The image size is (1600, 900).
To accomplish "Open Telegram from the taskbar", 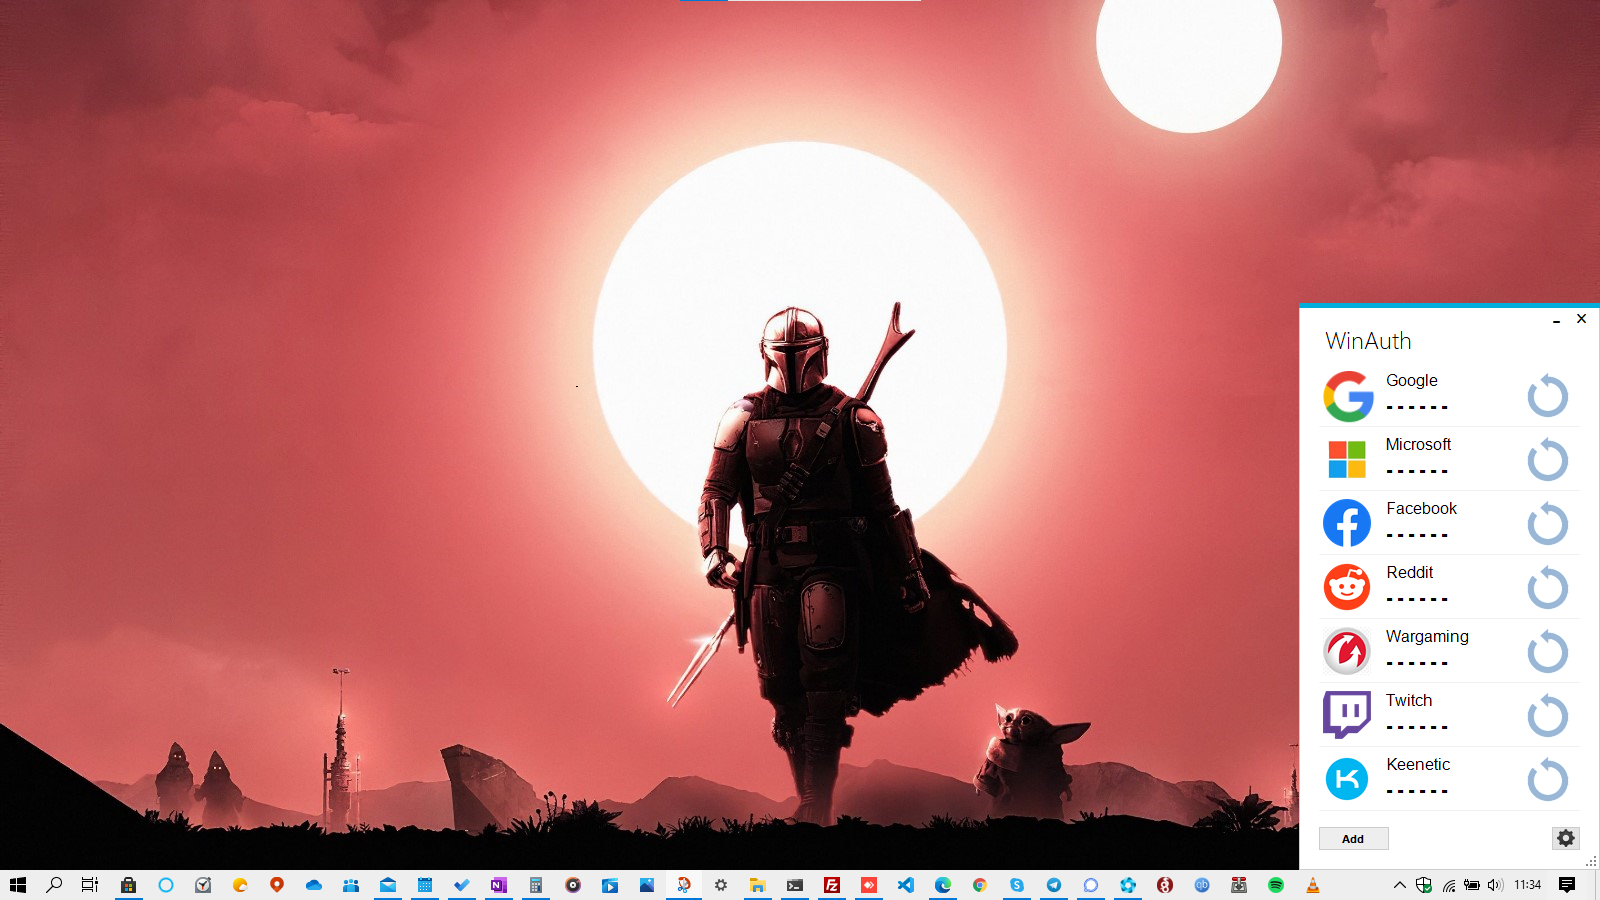I will coord(1054,885).
